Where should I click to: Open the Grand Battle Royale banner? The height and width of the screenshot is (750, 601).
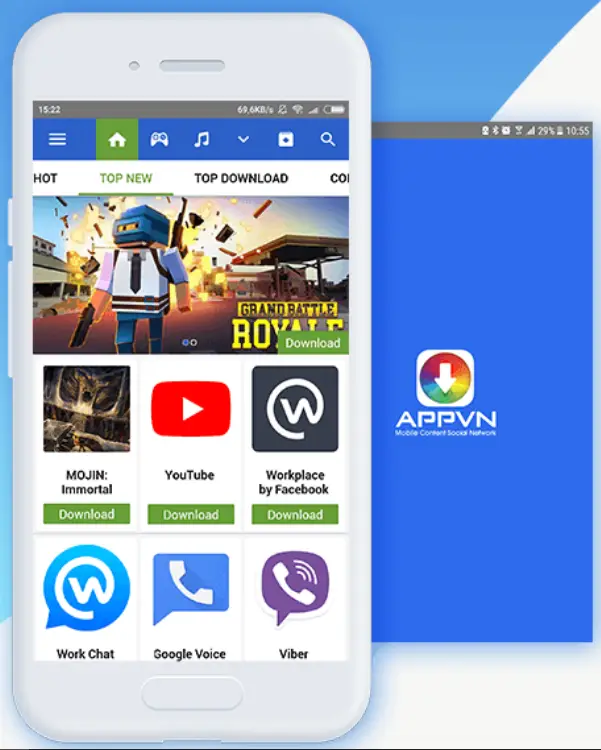190,275
